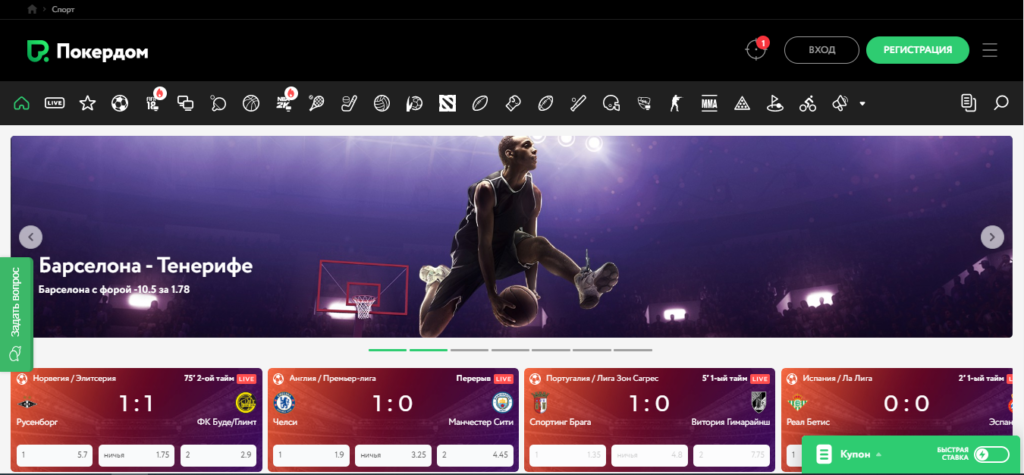Show next banner slide arrow

(993, 237)
